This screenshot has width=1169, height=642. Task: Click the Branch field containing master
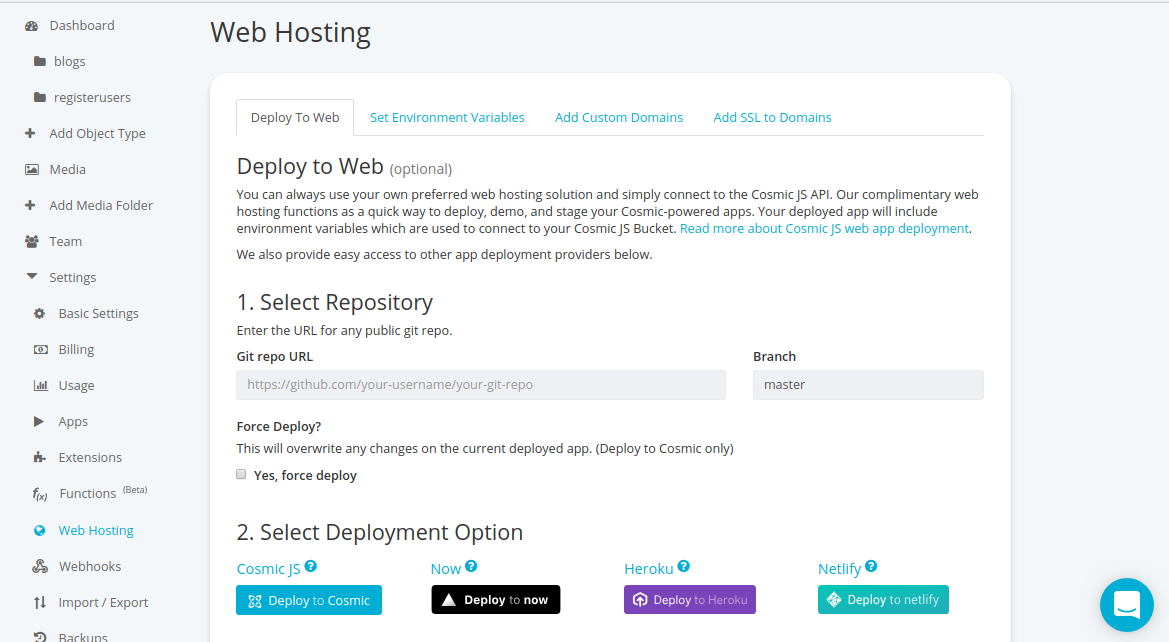(867, 385)
